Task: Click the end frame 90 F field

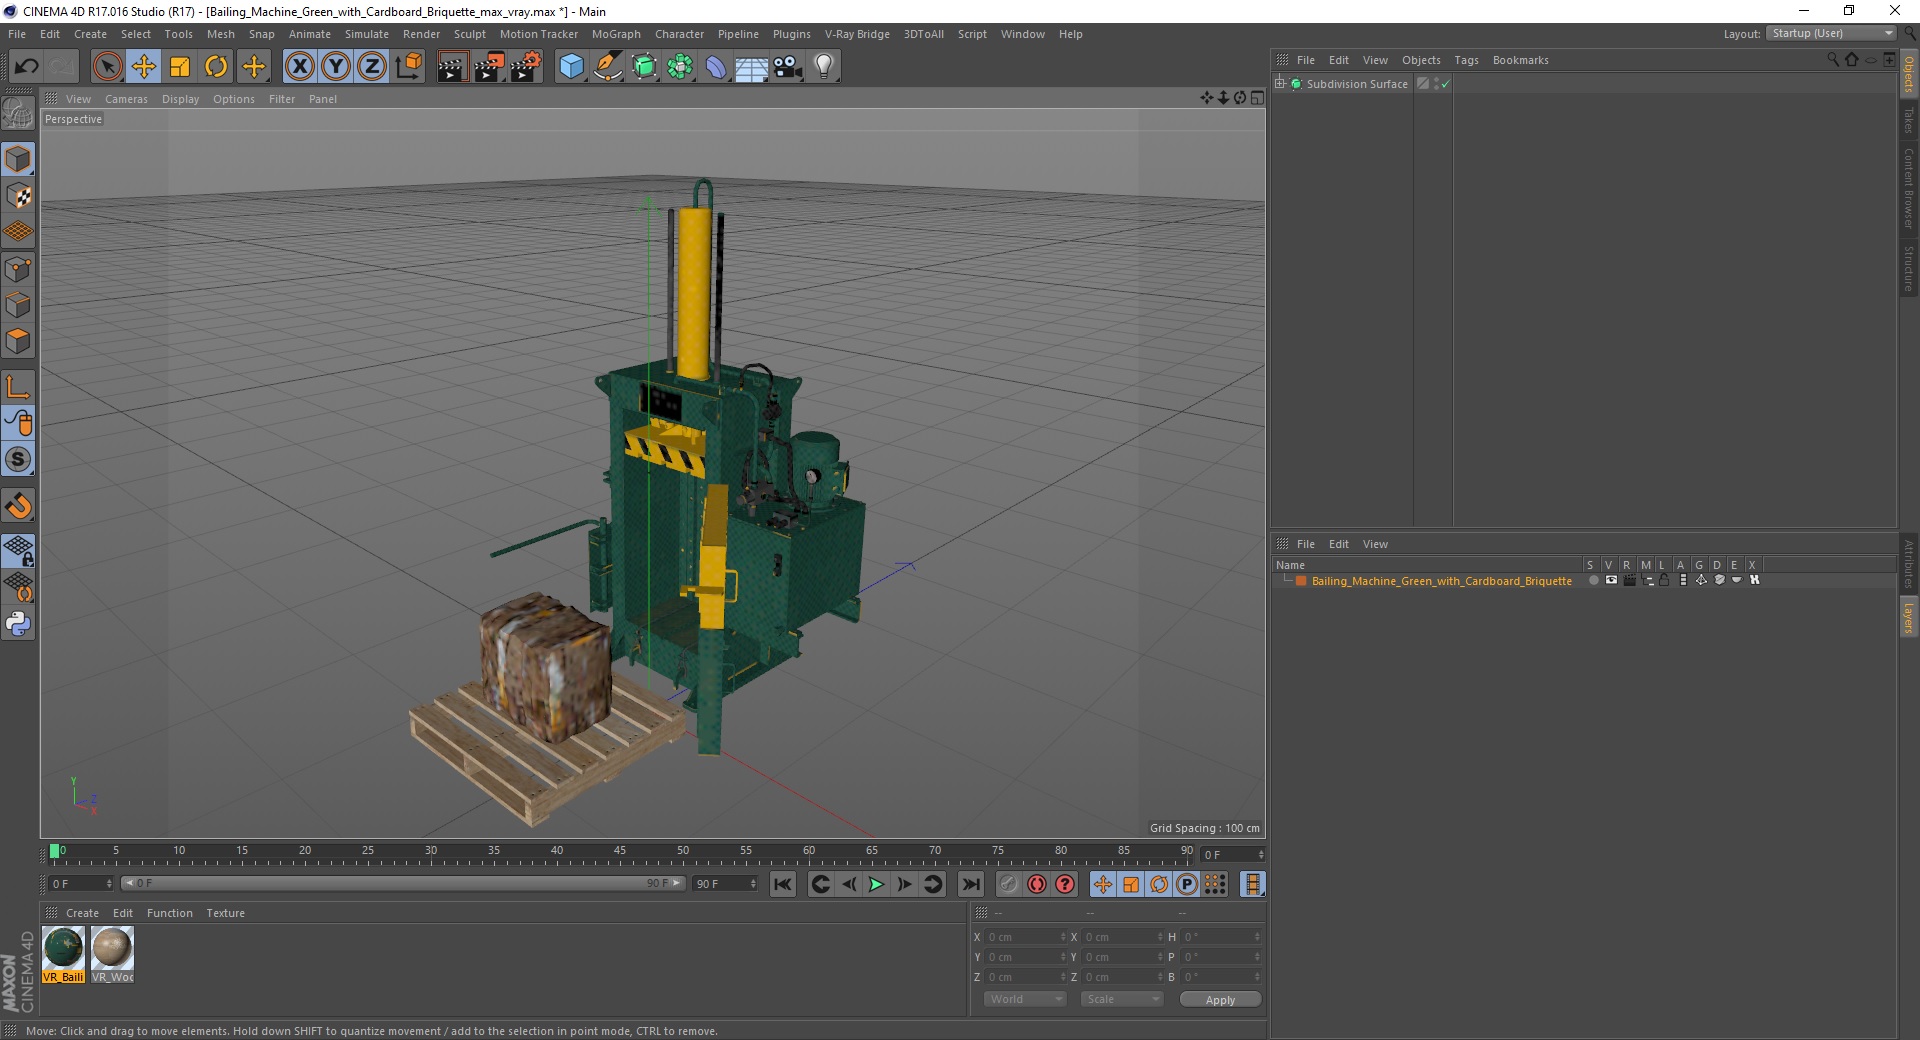Action: tap(726, 884)
